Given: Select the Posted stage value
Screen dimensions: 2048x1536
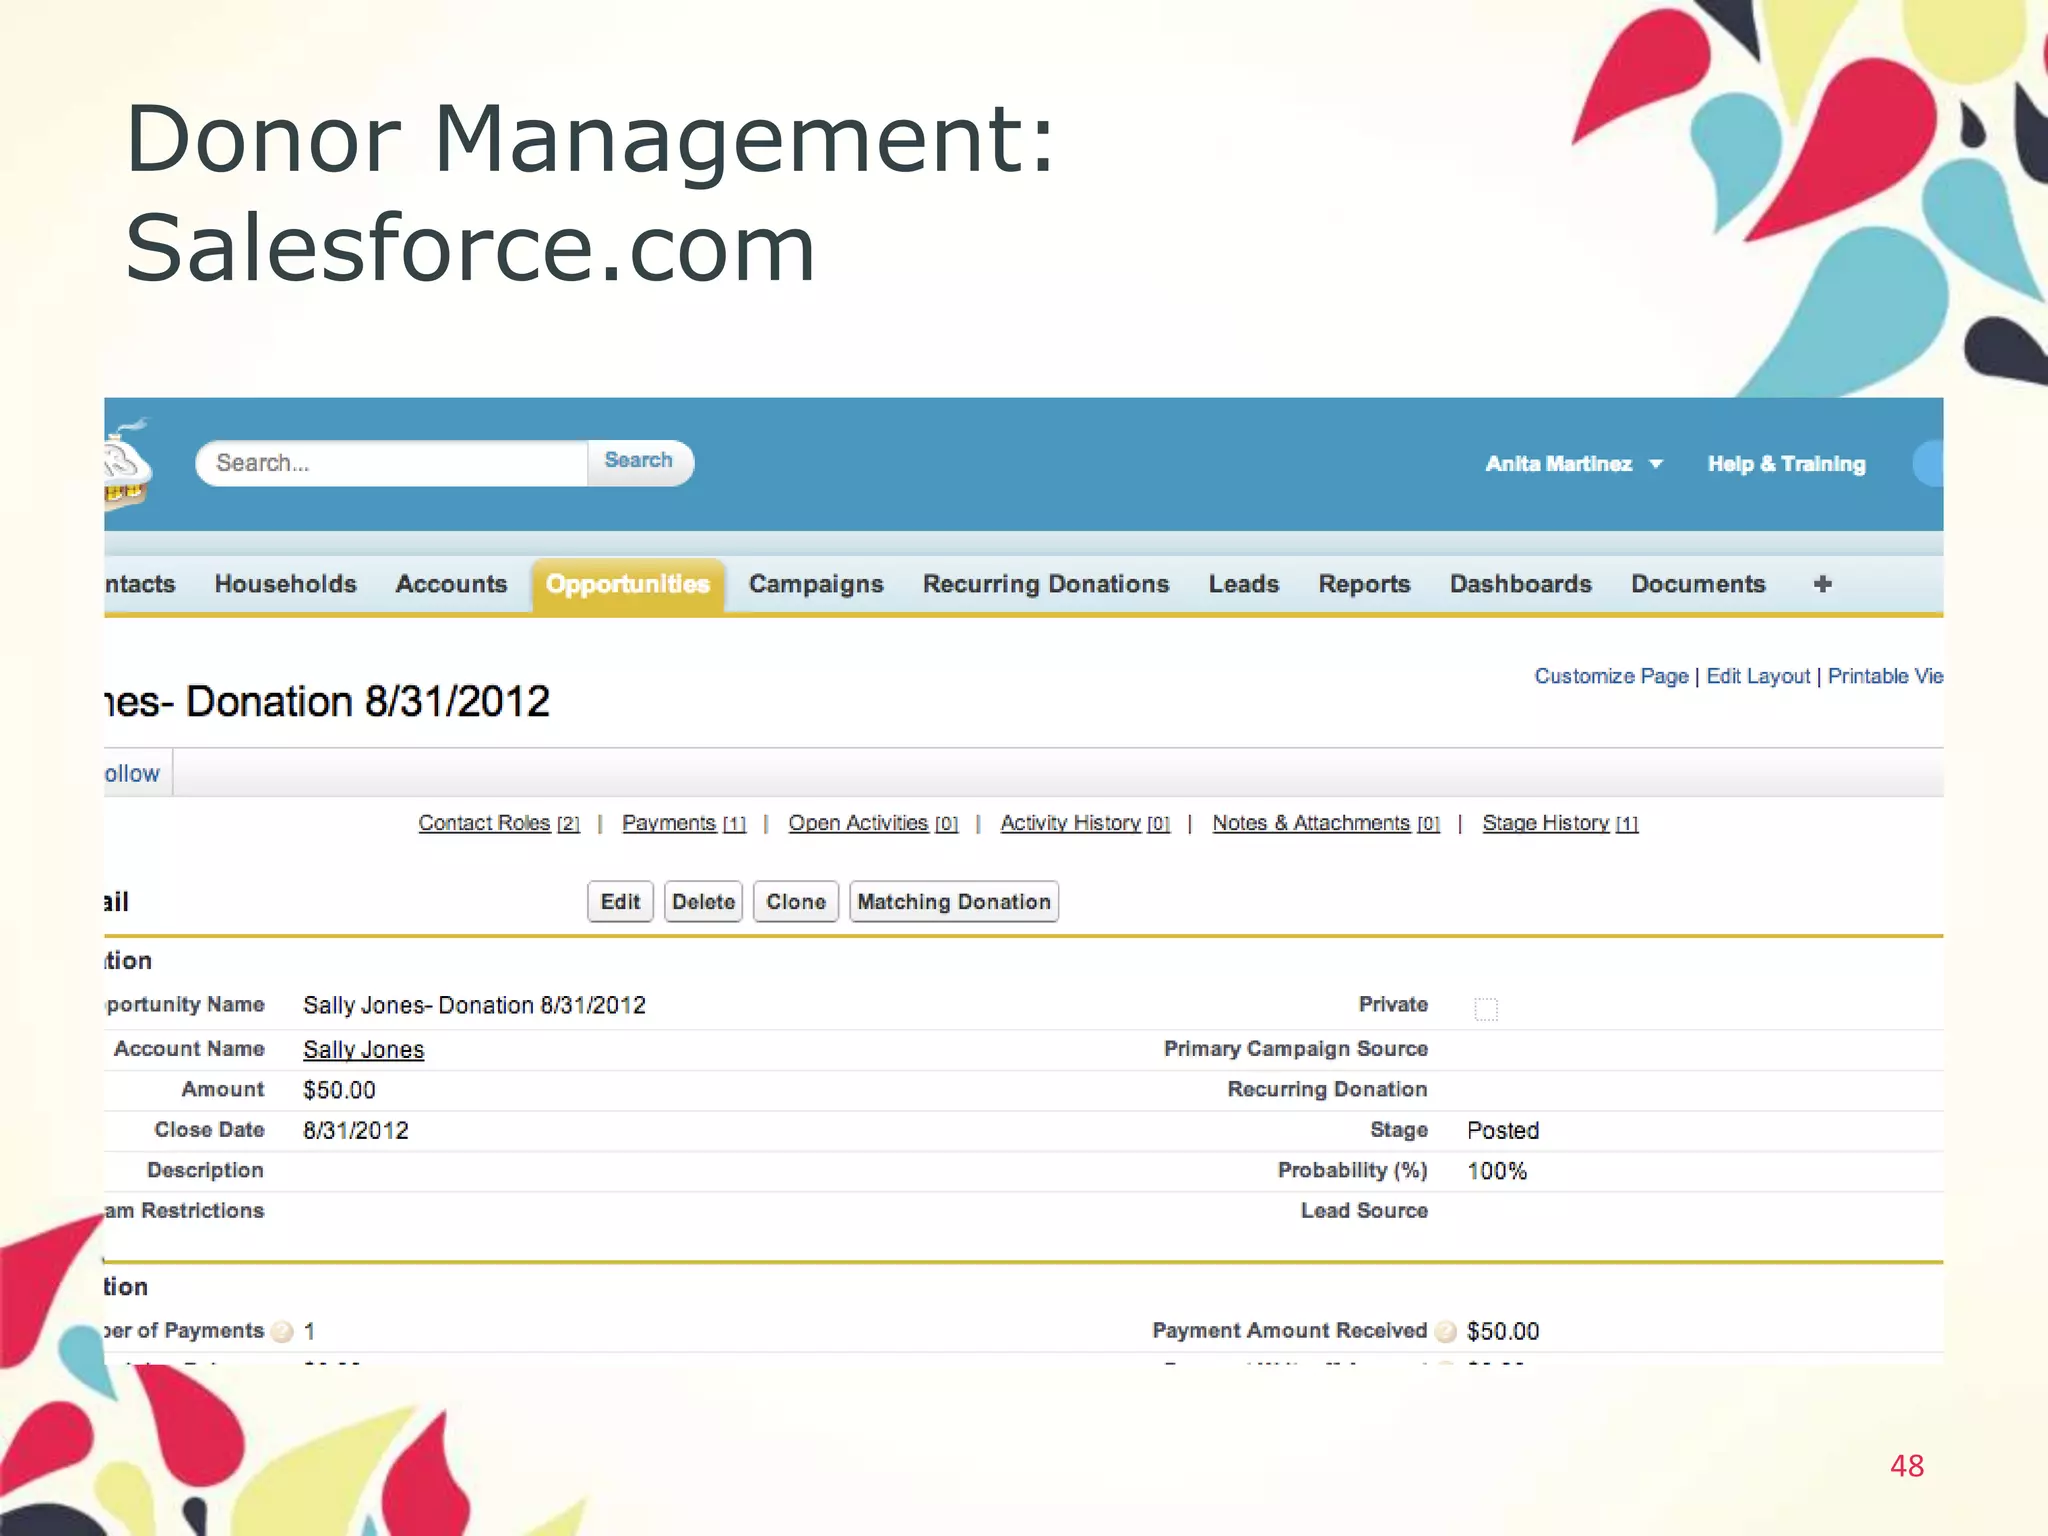Looking at the screenshot, I should (x=1503, y=1131).
